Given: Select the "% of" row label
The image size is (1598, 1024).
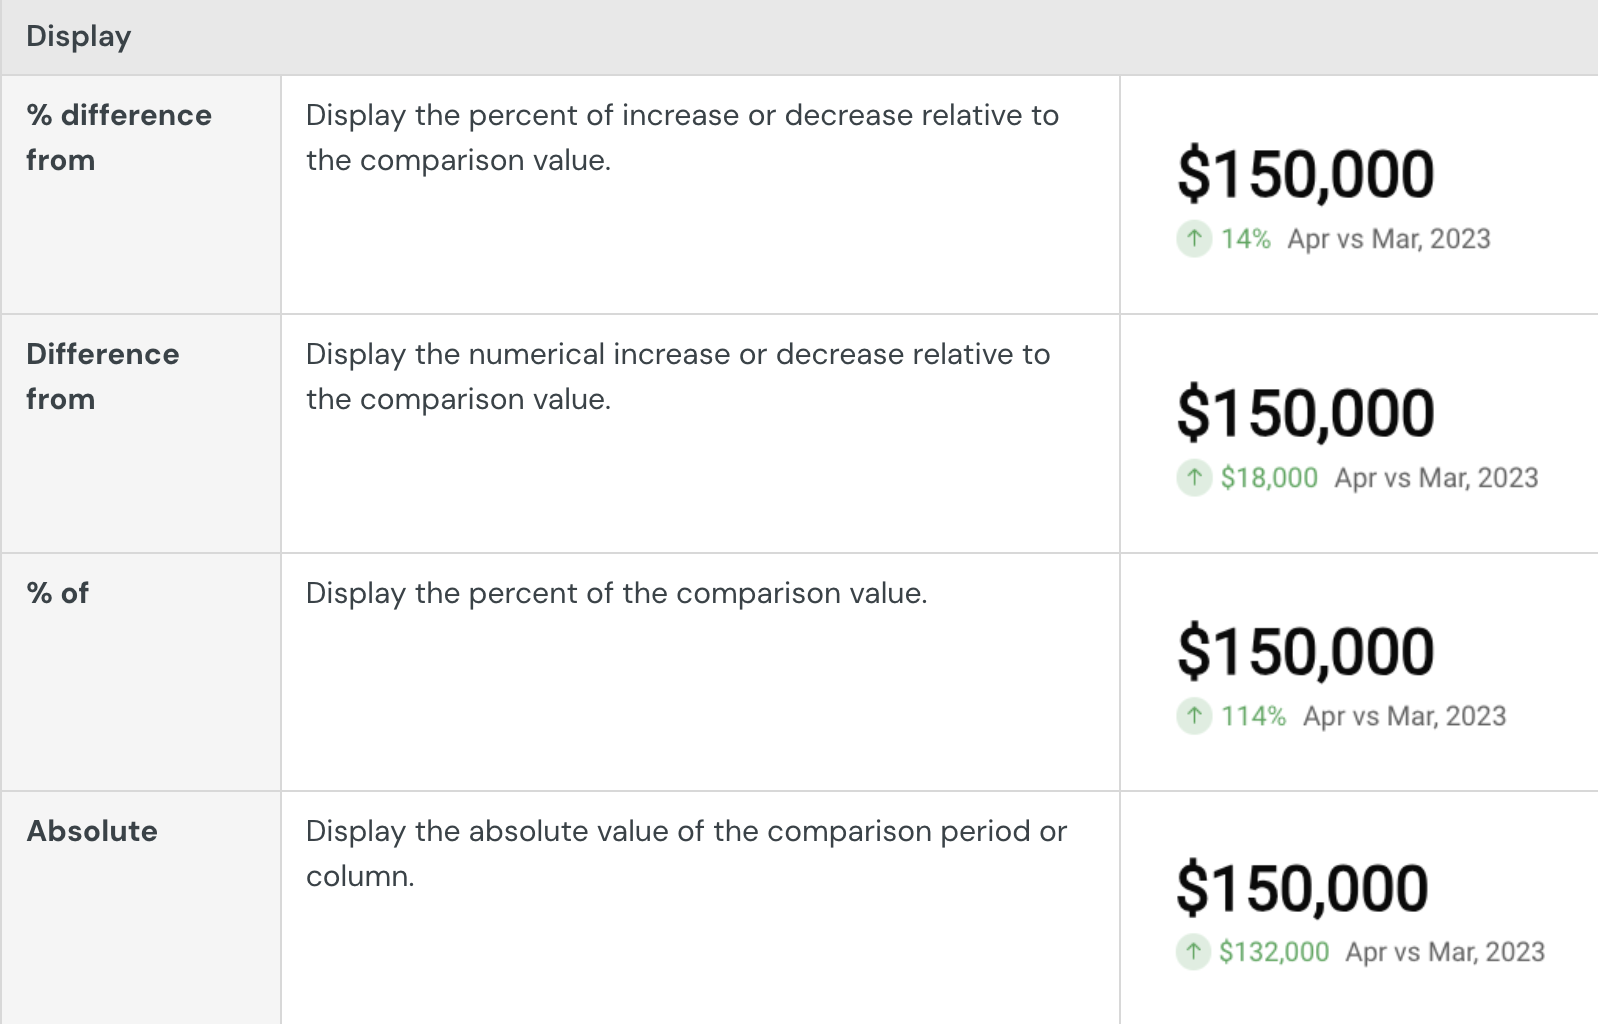Looking at the screenshot, I should click(x=58, y=594).
